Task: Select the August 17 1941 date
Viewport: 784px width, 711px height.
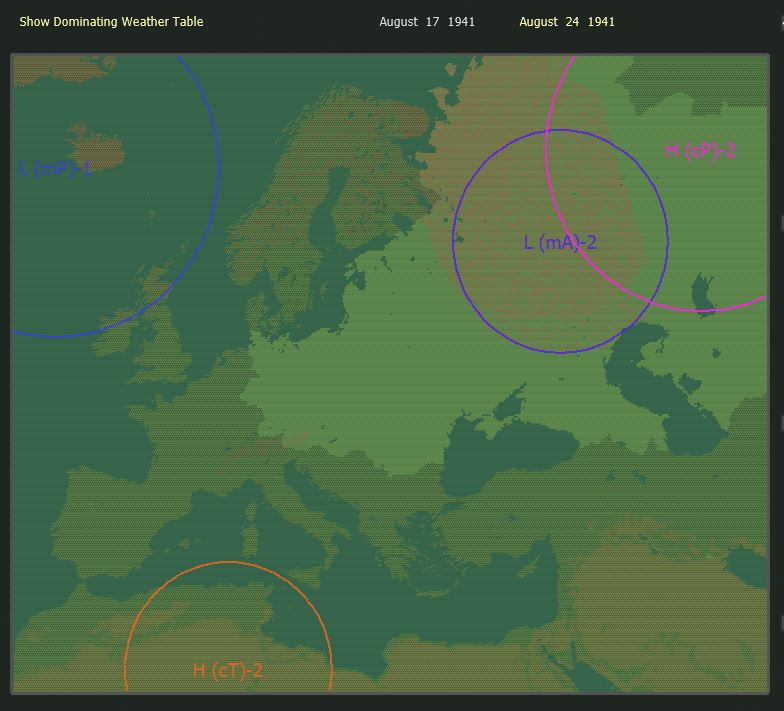Action: pyautogui.click(x=427, y=22)
